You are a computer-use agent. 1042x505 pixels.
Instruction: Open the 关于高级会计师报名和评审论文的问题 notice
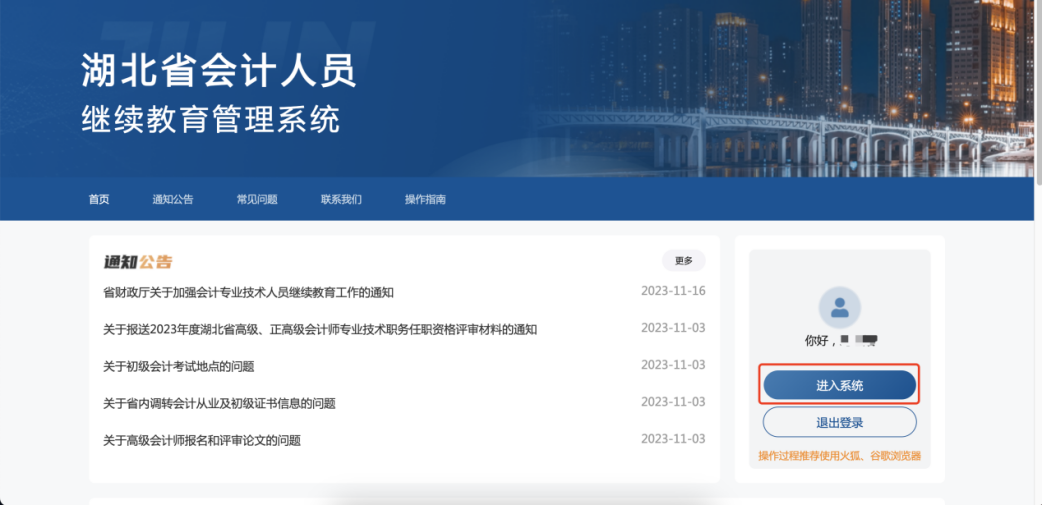pos(202,440)
